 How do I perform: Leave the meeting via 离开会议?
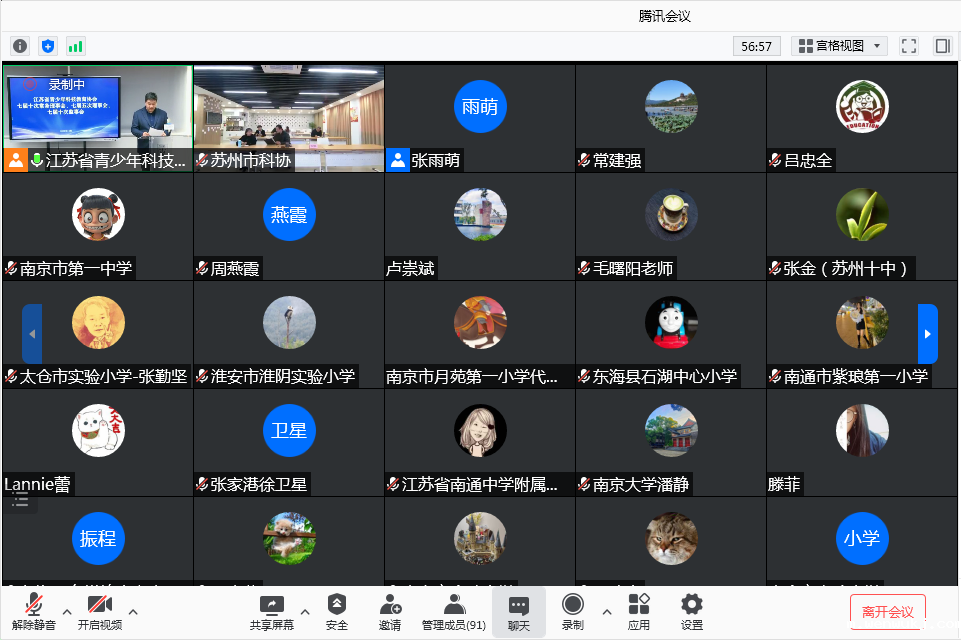coord(888,612)
